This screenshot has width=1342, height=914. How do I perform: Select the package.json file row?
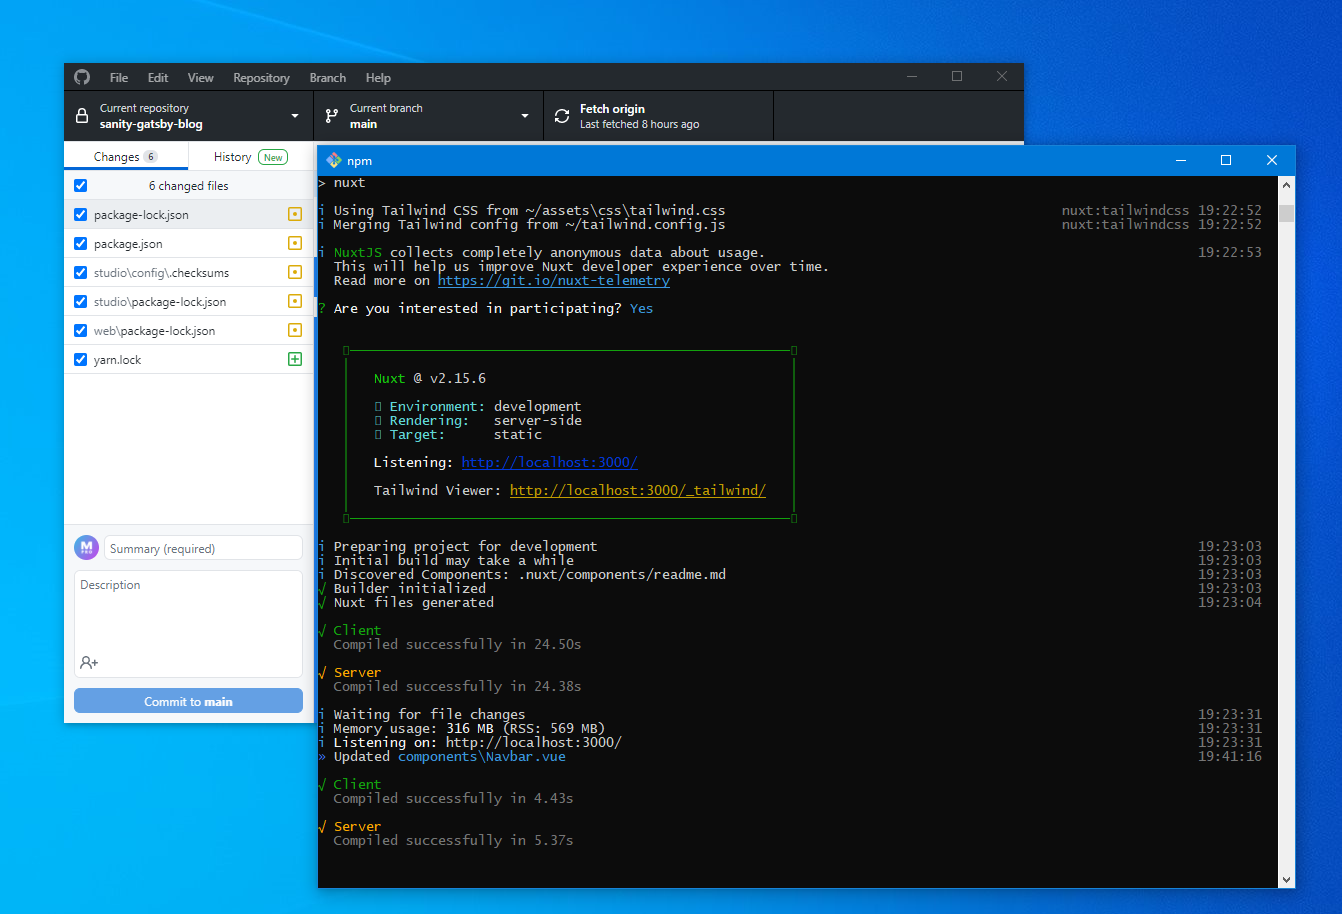pos(188,243)
